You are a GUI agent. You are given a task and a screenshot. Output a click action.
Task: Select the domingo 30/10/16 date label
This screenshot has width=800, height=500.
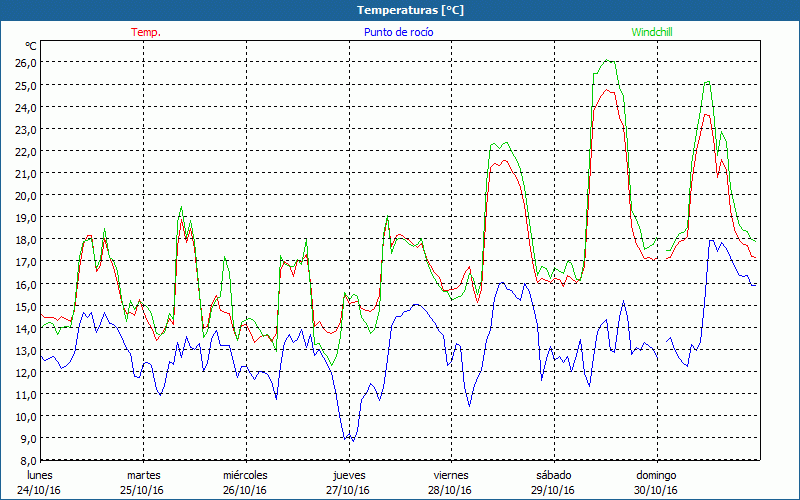point(656,482)
